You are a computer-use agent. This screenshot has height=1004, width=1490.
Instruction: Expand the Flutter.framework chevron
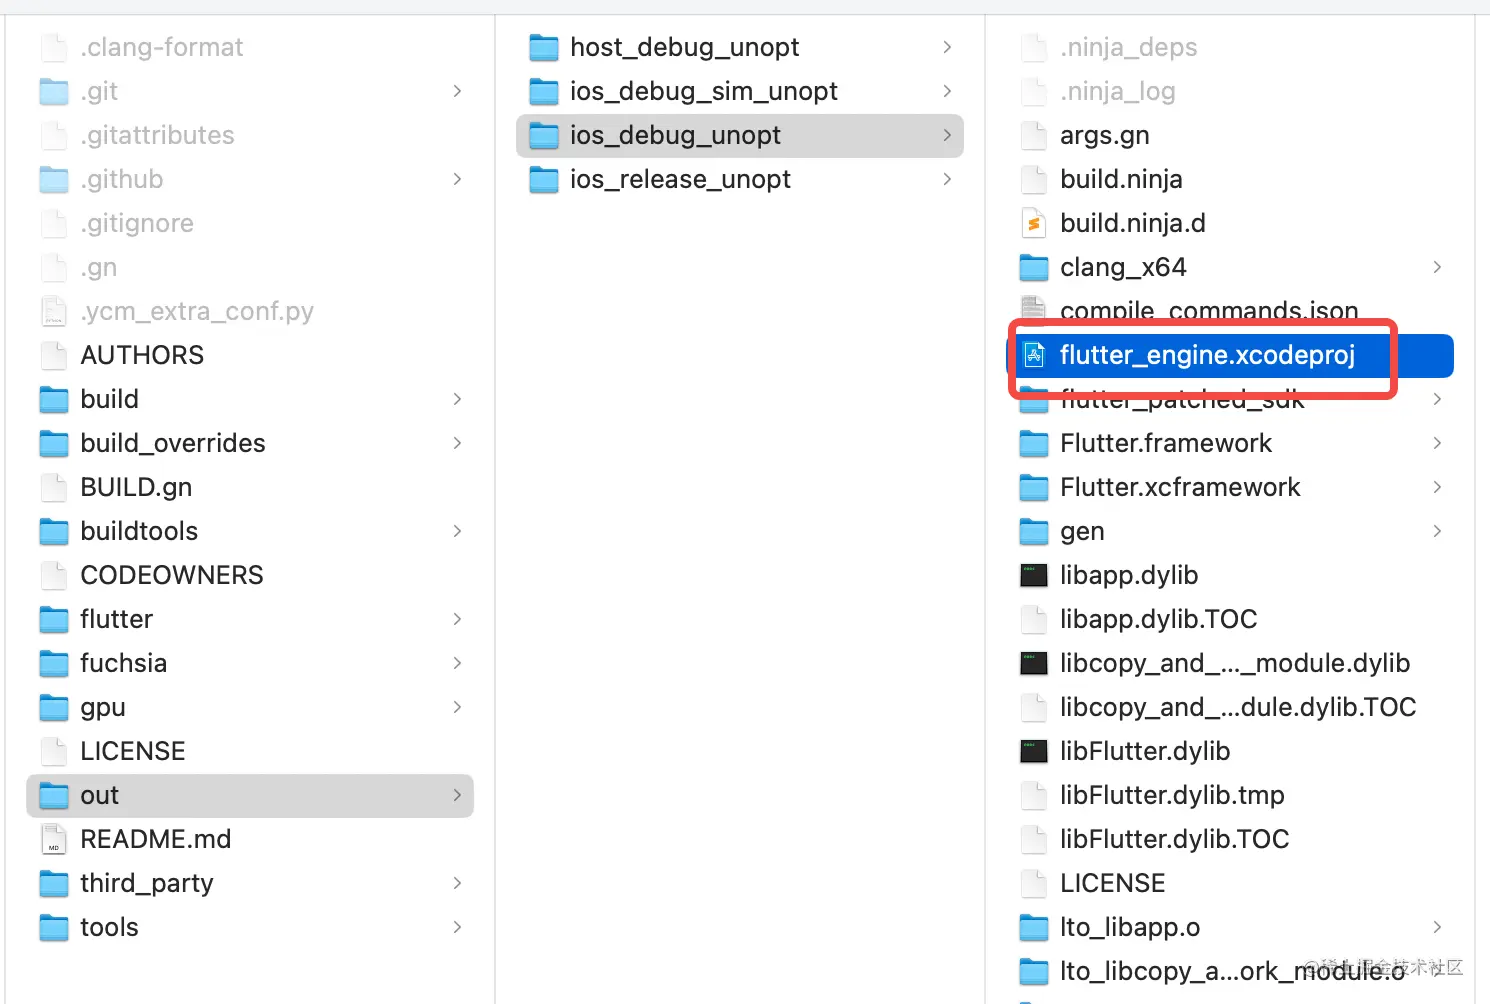click(x=1437, y=443)
